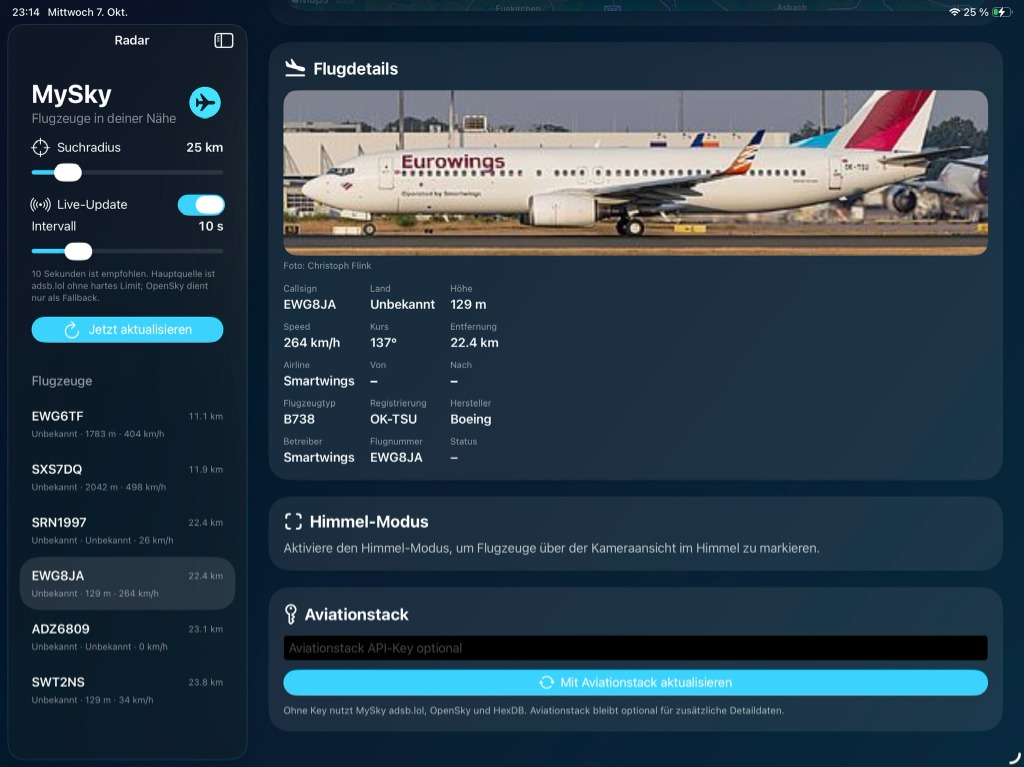Image resolution: width=1024 pixels, height=767 pixels.
Task: Click Mit Aviationstack aktualisieren button
Action: click(x=635, y=683)
